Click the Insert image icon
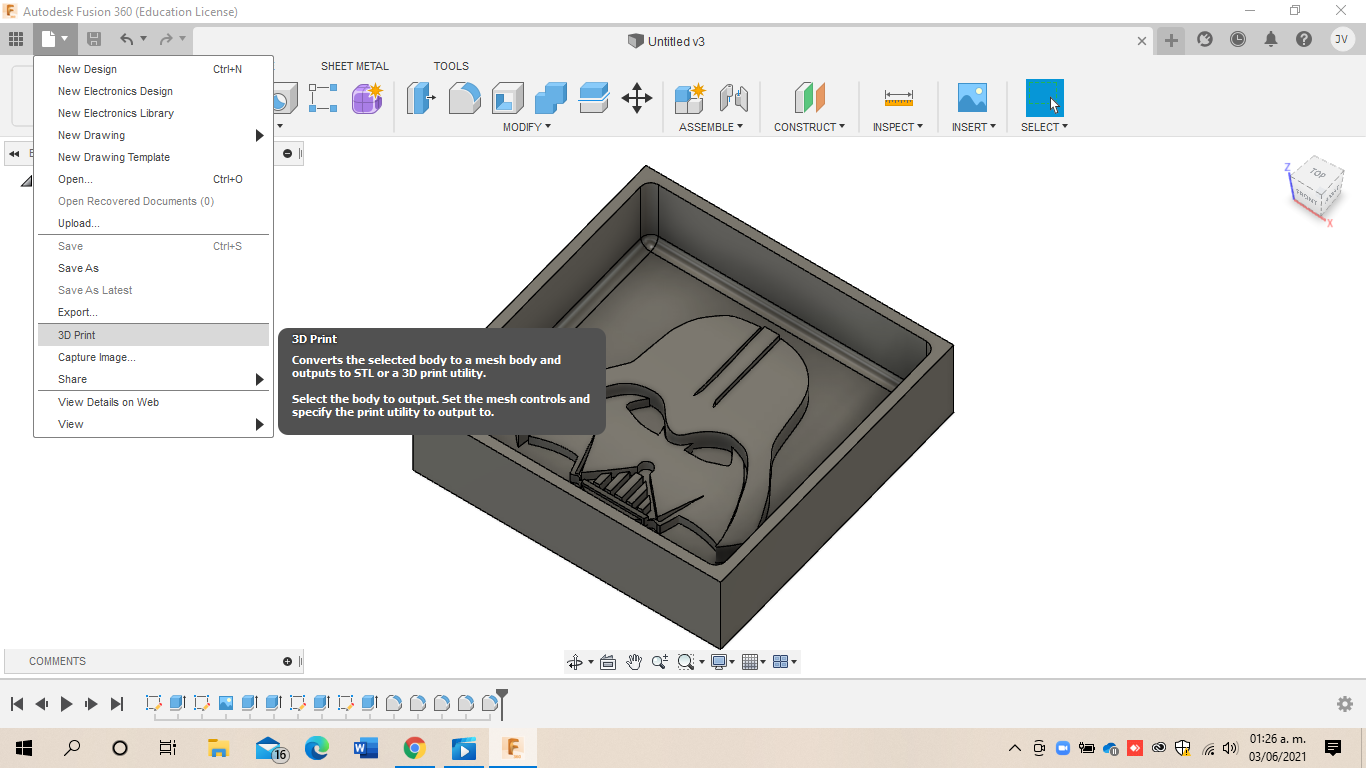 pyautogui.click(x=972, y=98)
